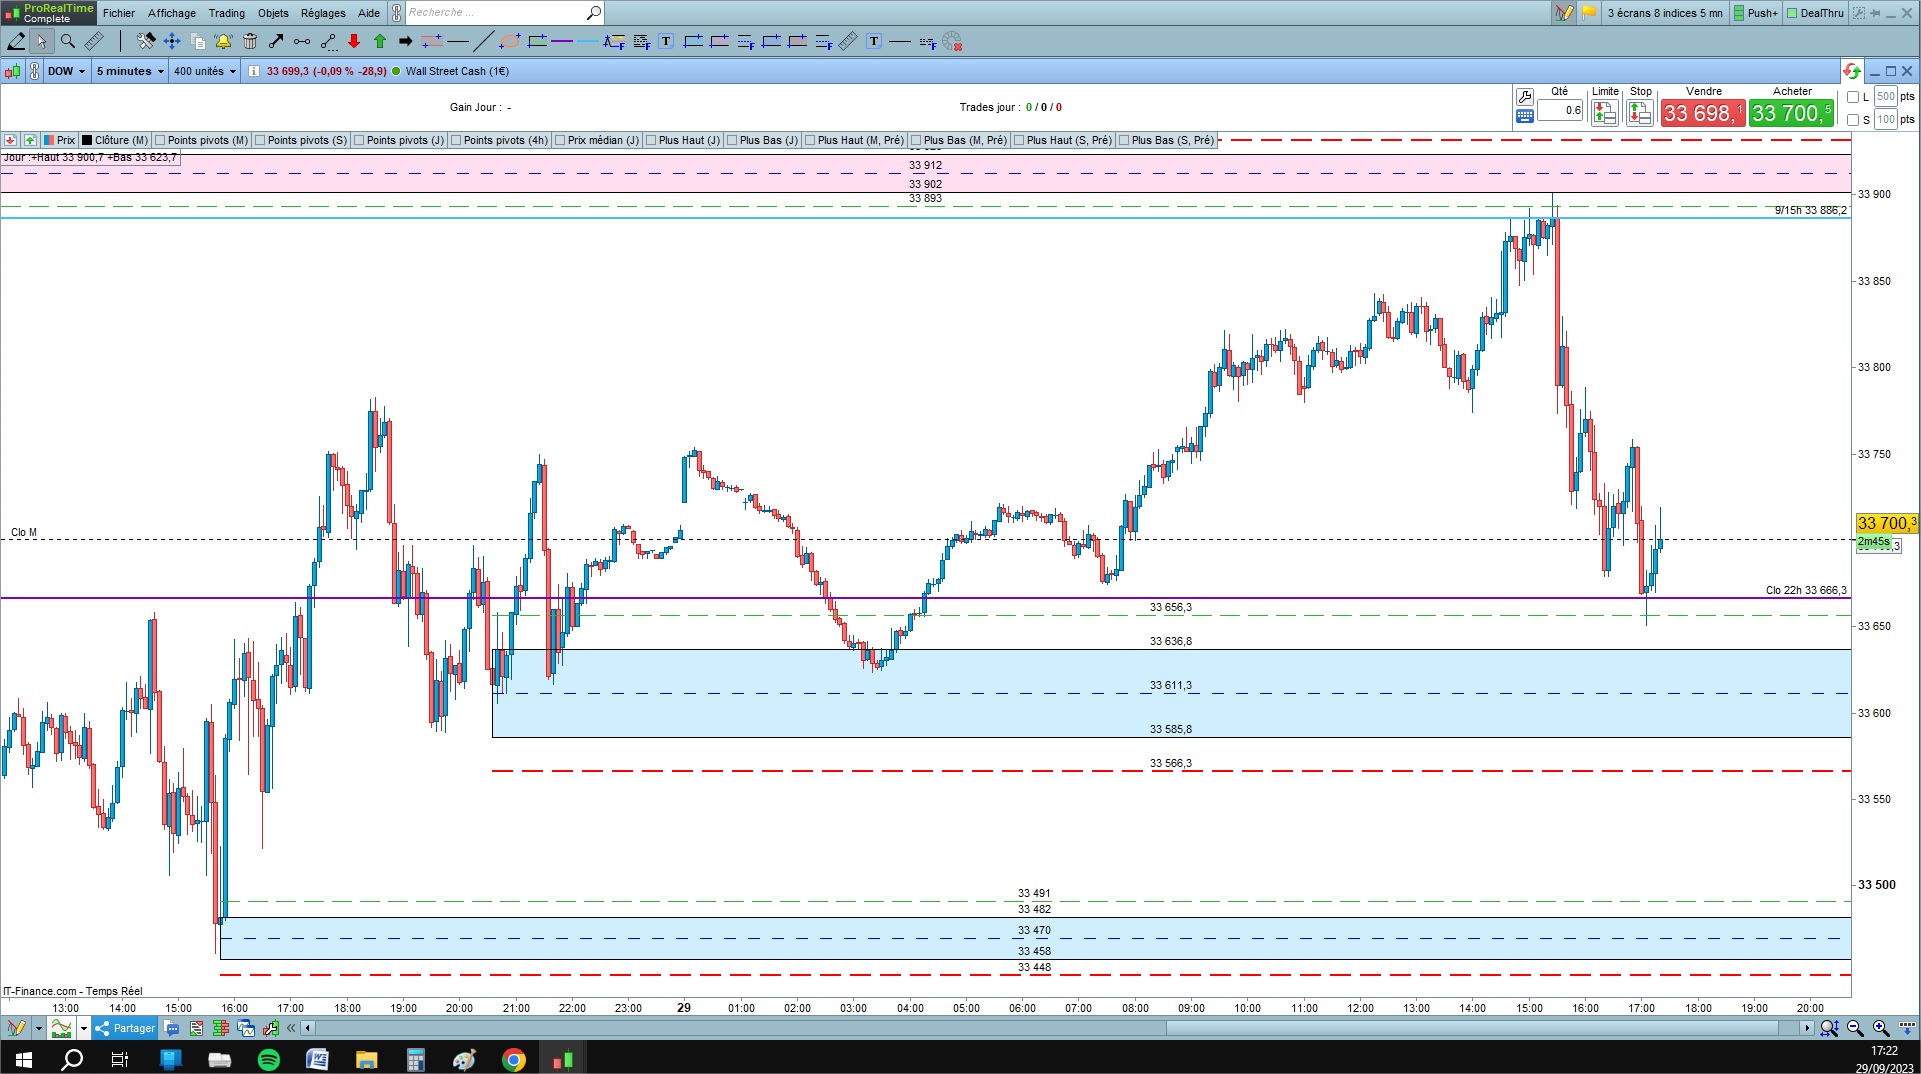Enable Points pivots (S) checkbox
The image size is (1921, 1074).
coord(260,140)
